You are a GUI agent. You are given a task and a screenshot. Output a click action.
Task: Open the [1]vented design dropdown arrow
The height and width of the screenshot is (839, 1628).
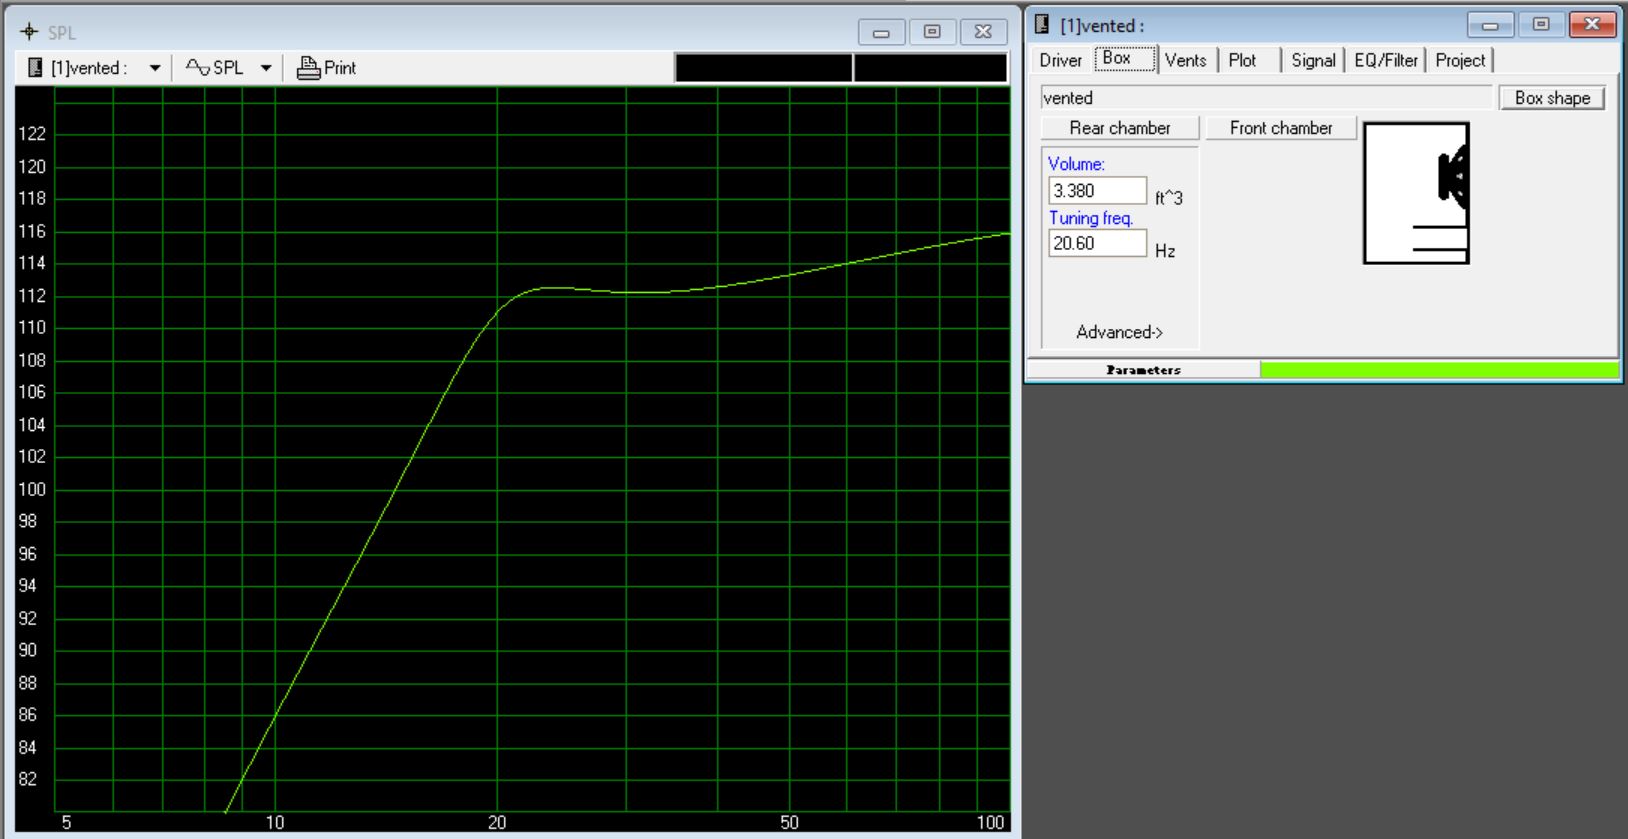[155, 68]
